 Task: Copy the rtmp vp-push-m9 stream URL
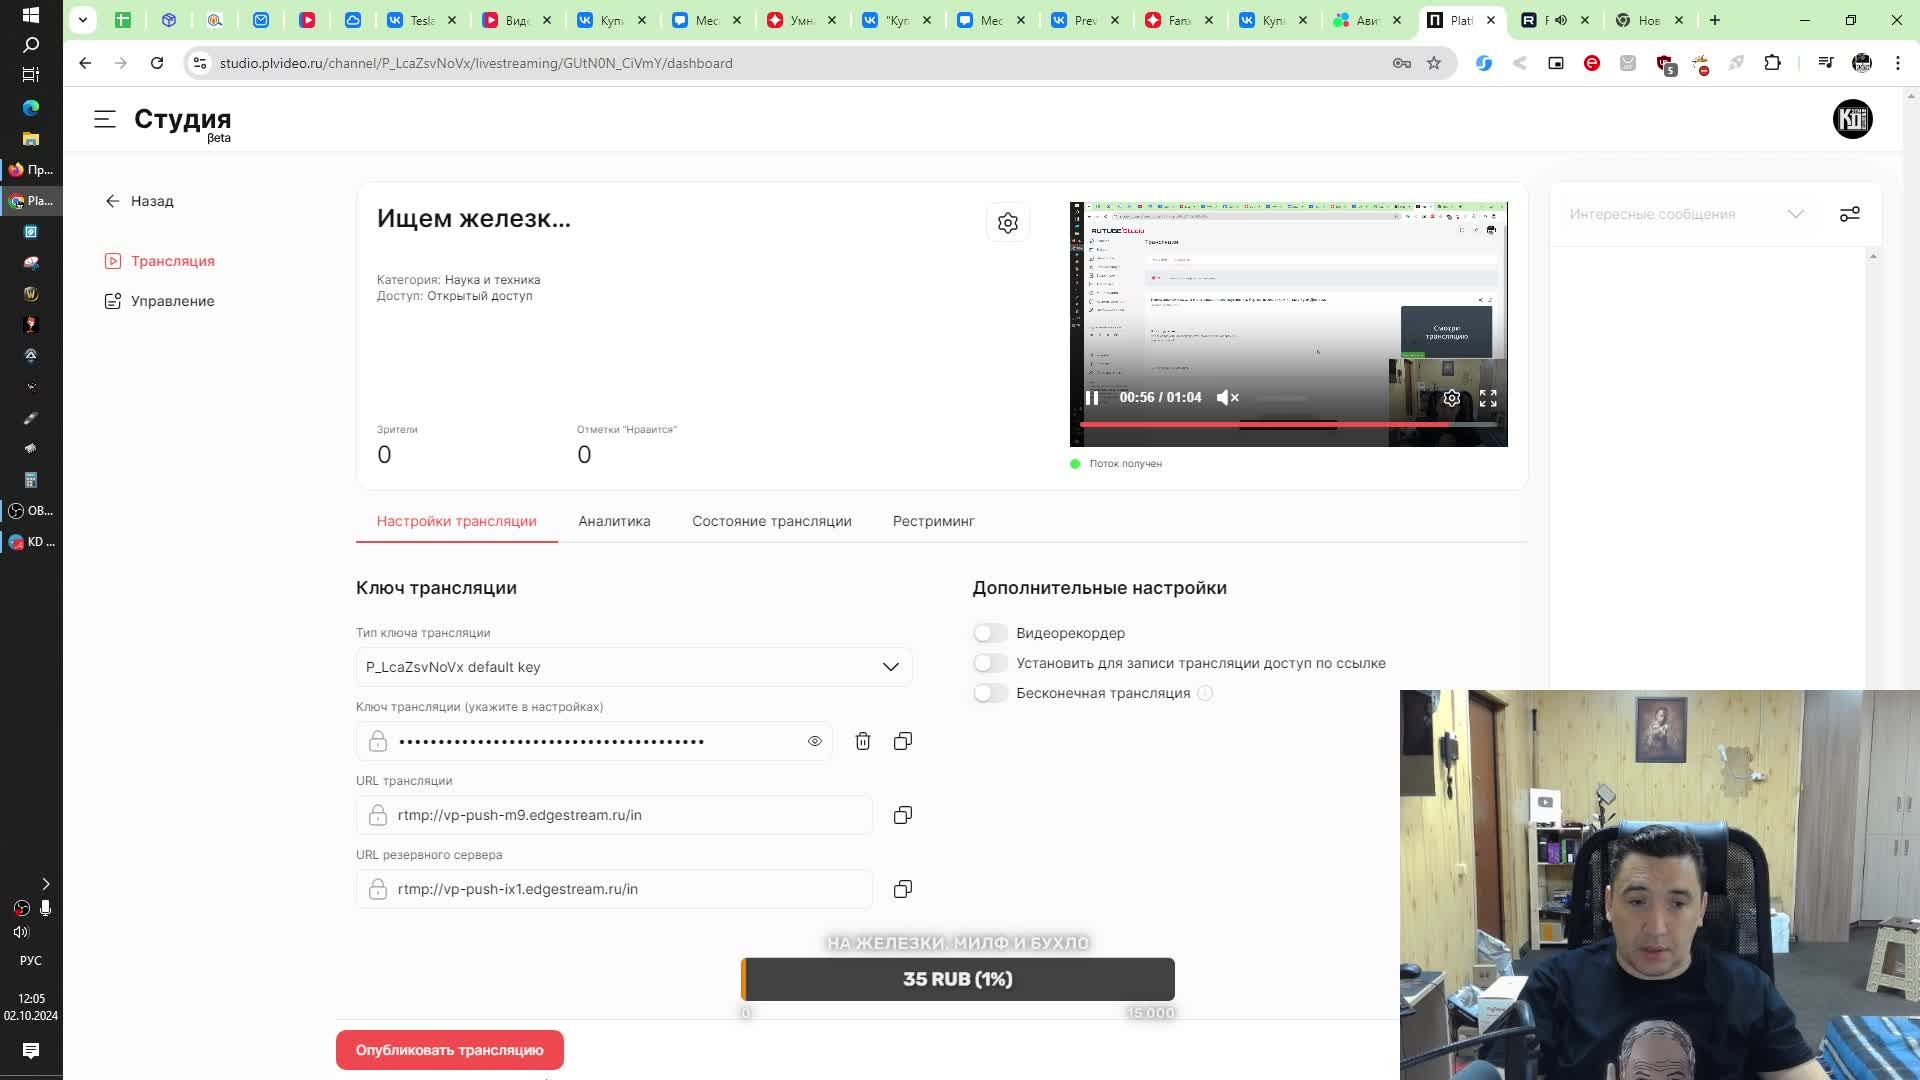902,815
